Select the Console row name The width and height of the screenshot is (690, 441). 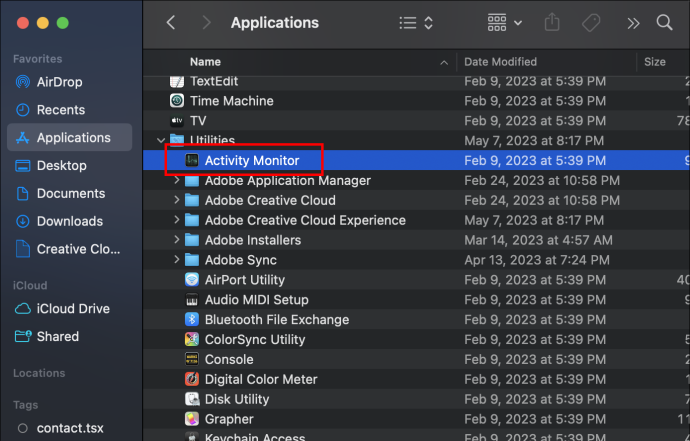[229, 360]
